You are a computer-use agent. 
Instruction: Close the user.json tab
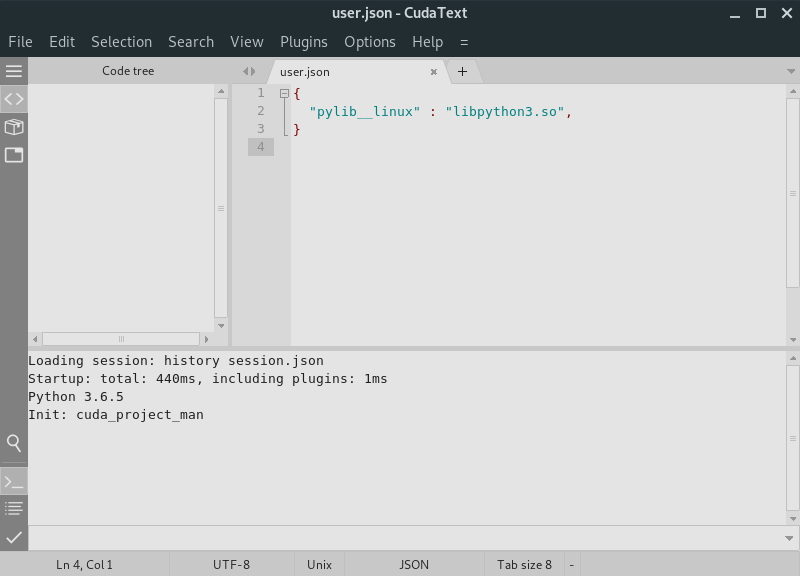click(x=433, y=71)
